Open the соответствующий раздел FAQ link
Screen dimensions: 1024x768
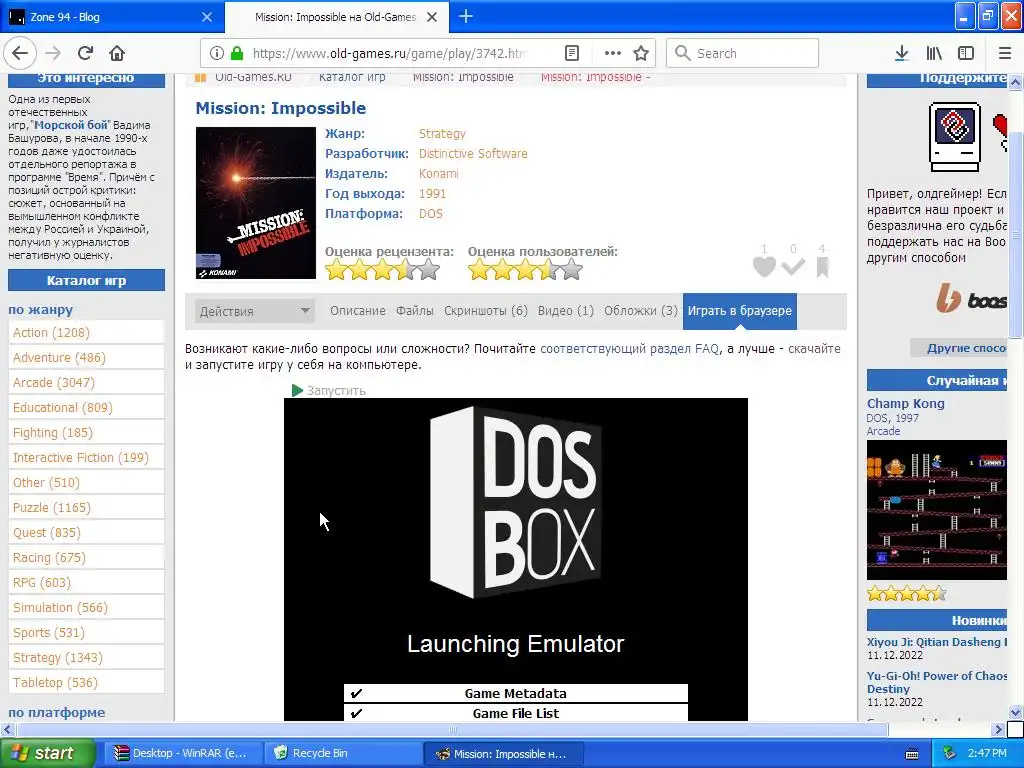(630, 349)
